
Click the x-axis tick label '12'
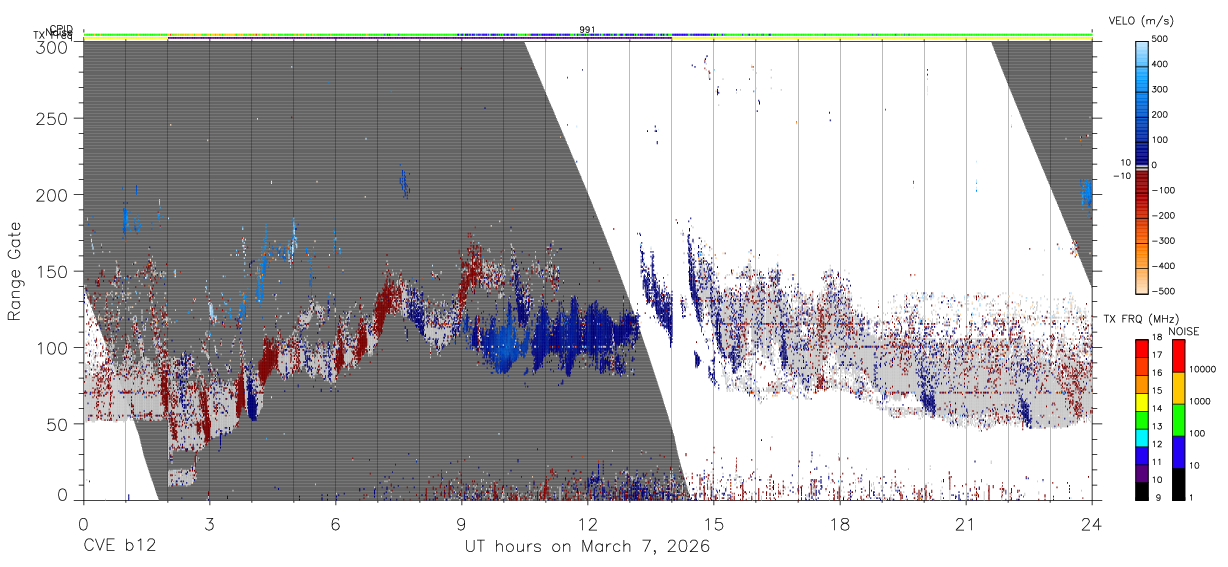click(588, 525)
